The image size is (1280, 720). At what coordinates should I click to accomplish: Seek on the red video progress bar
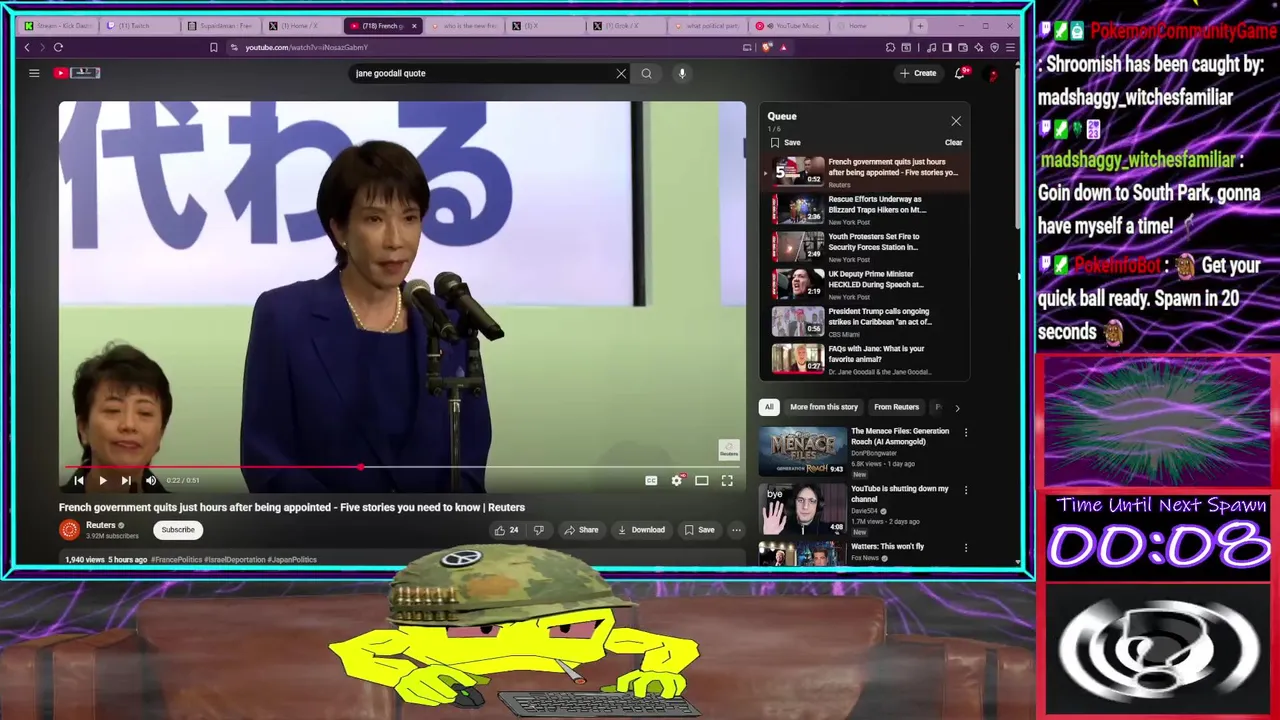pyautogui.click(x=402, y=467)
